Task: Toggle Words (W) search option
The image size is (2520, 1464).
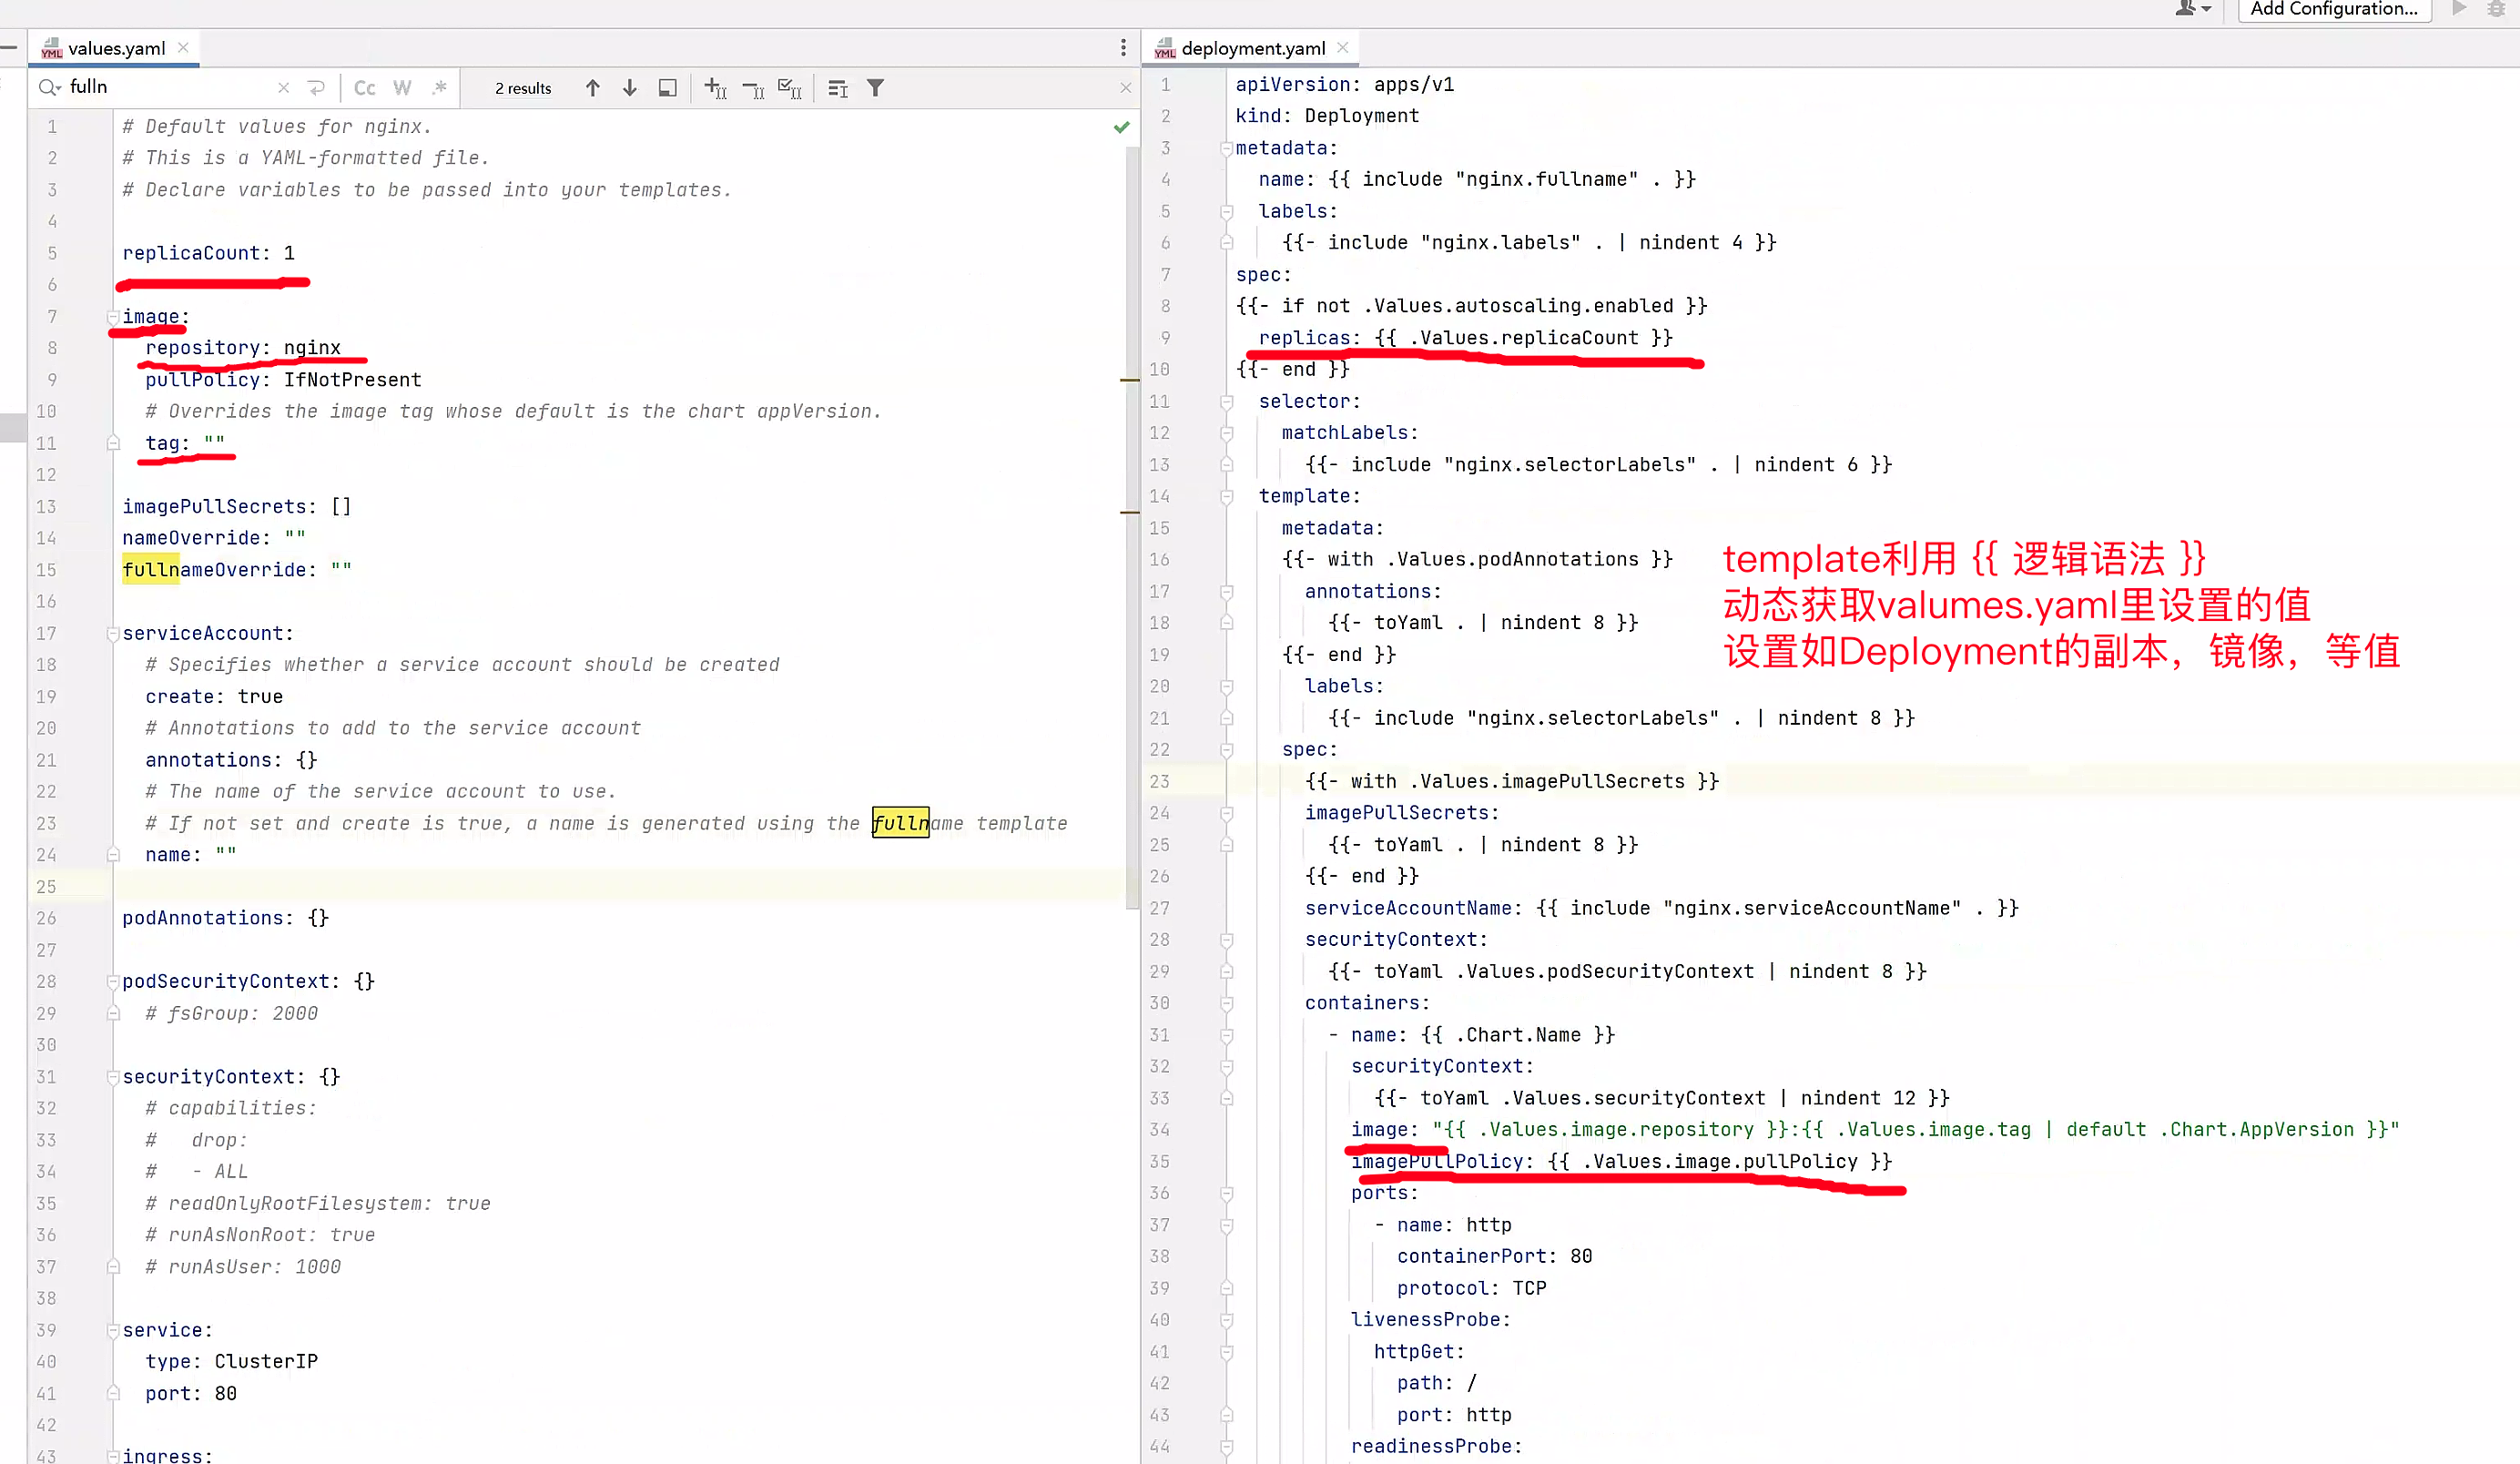Action: [x=402, y=88]
